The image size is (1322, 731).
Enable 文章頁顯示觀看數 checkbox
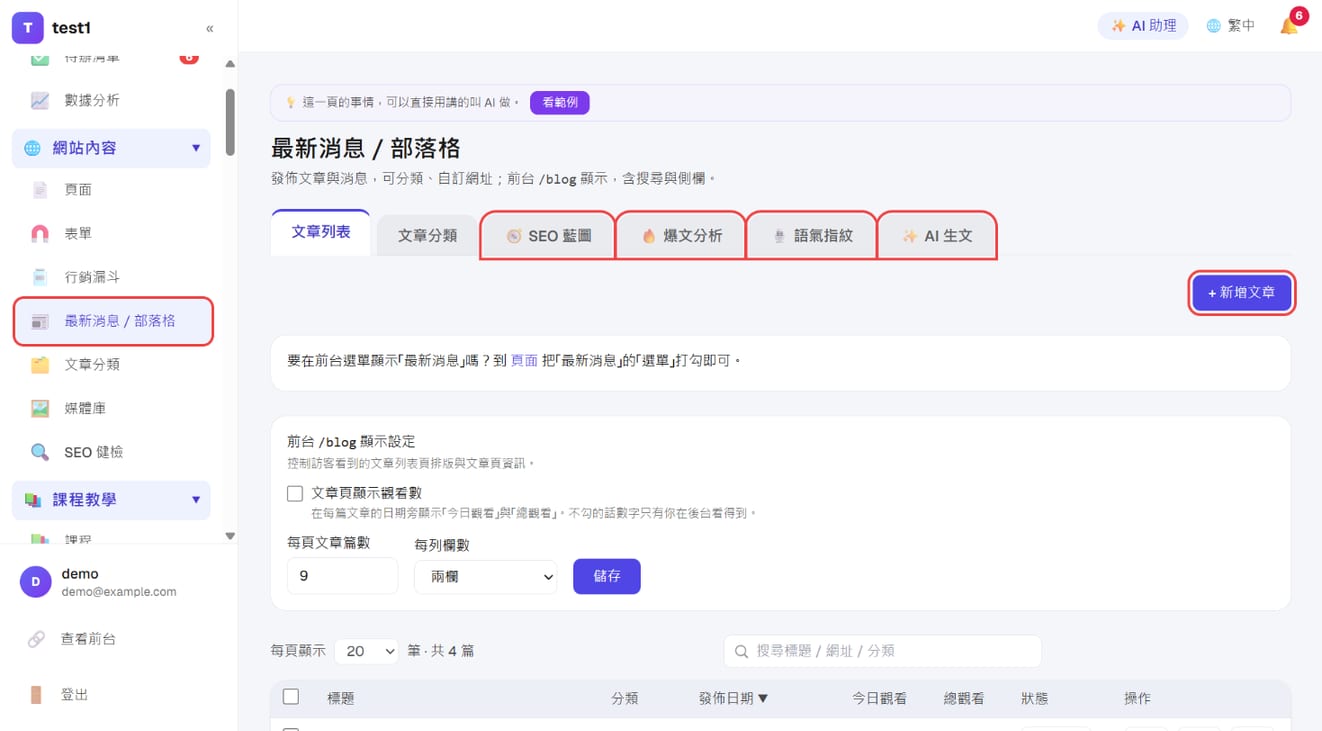[295, 493]
